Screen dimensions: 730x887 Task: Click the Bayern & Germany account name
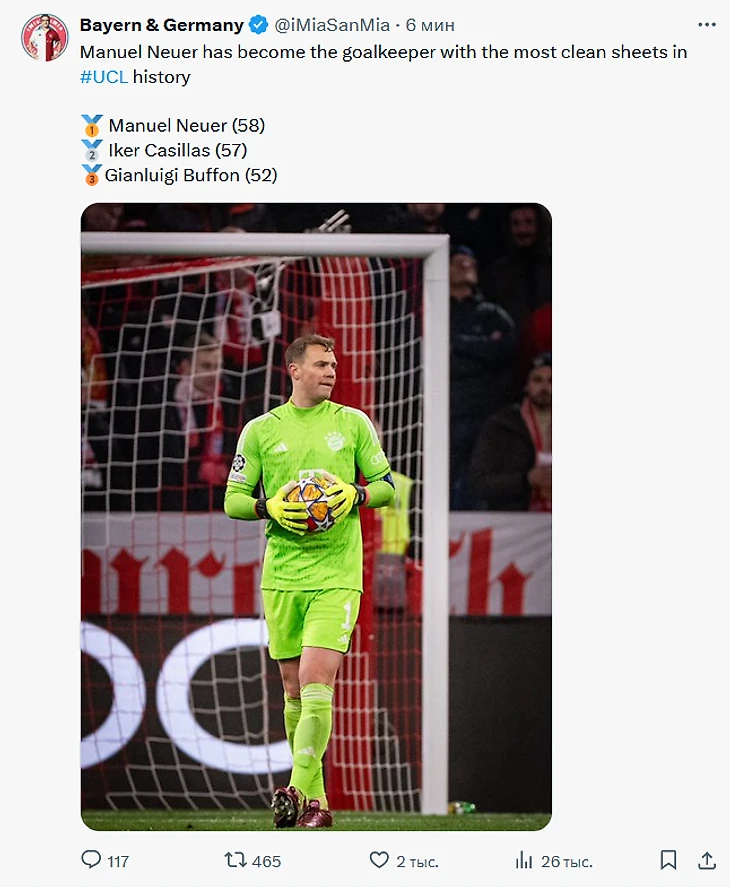click(x=162, y=25)
